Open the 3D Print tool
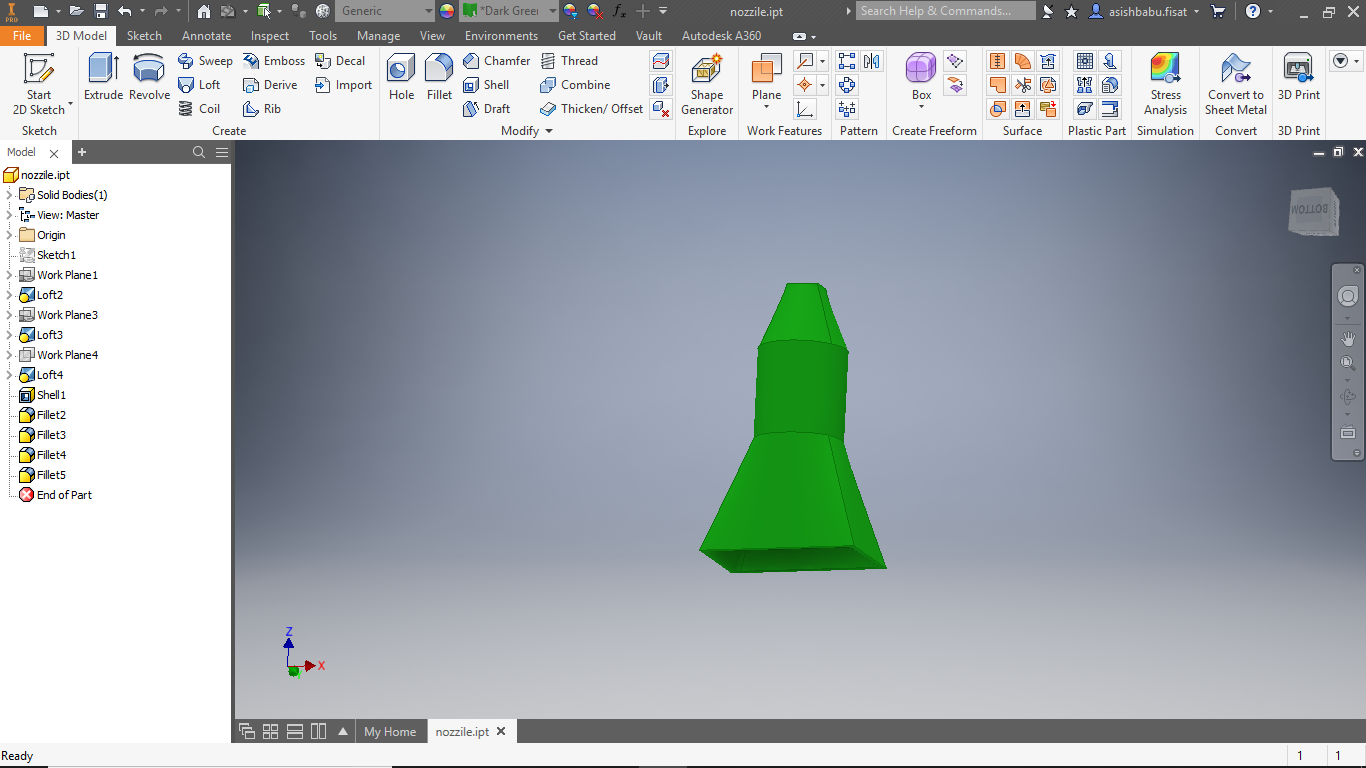The height and width of the screenshot is (768, 1366). (1299, 77)
